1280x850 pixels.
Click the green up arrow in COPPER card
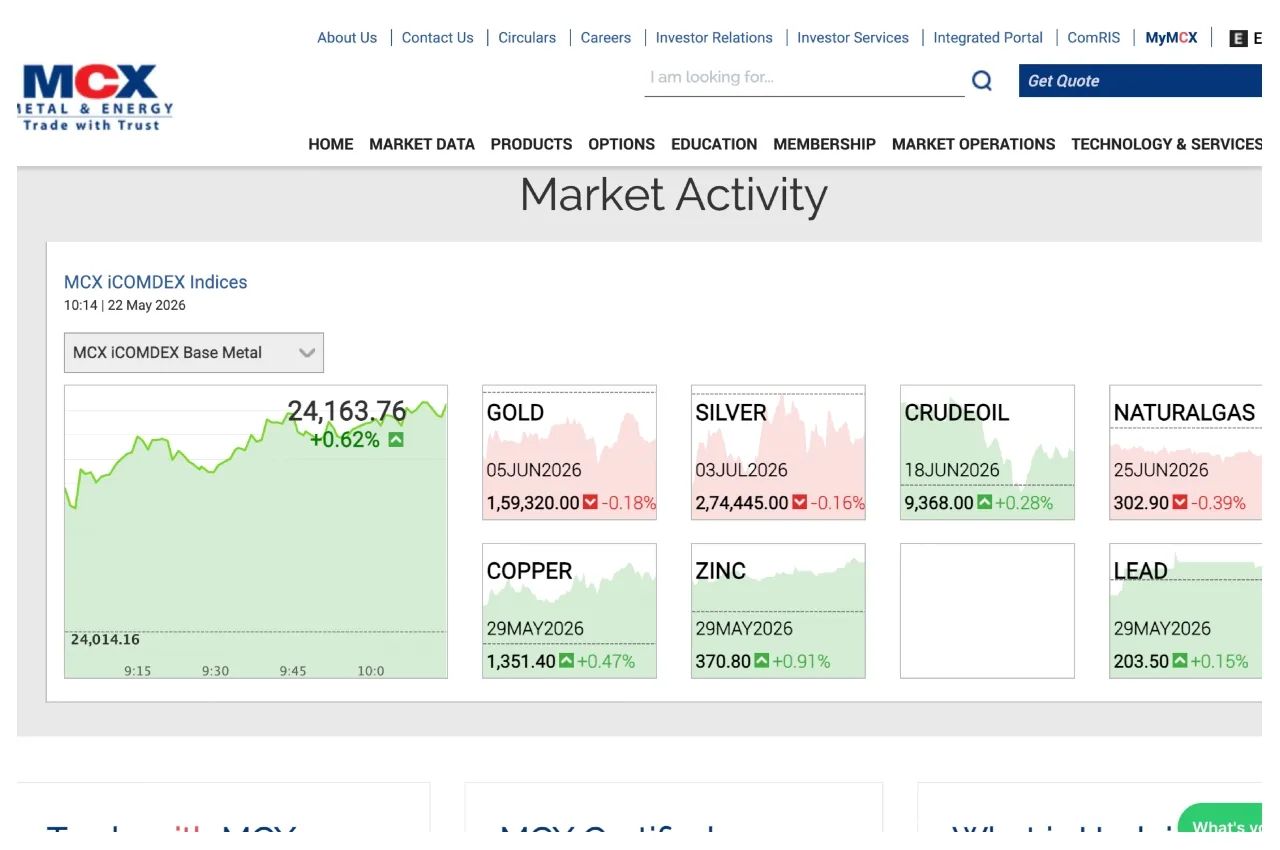(566, 661)
